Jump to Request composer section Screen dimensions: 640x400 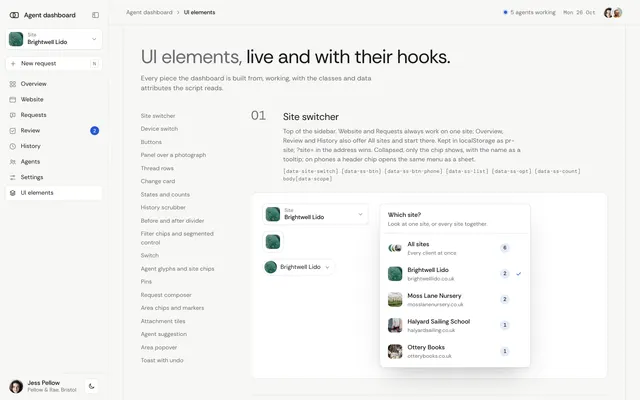click(x=166, y=295)
